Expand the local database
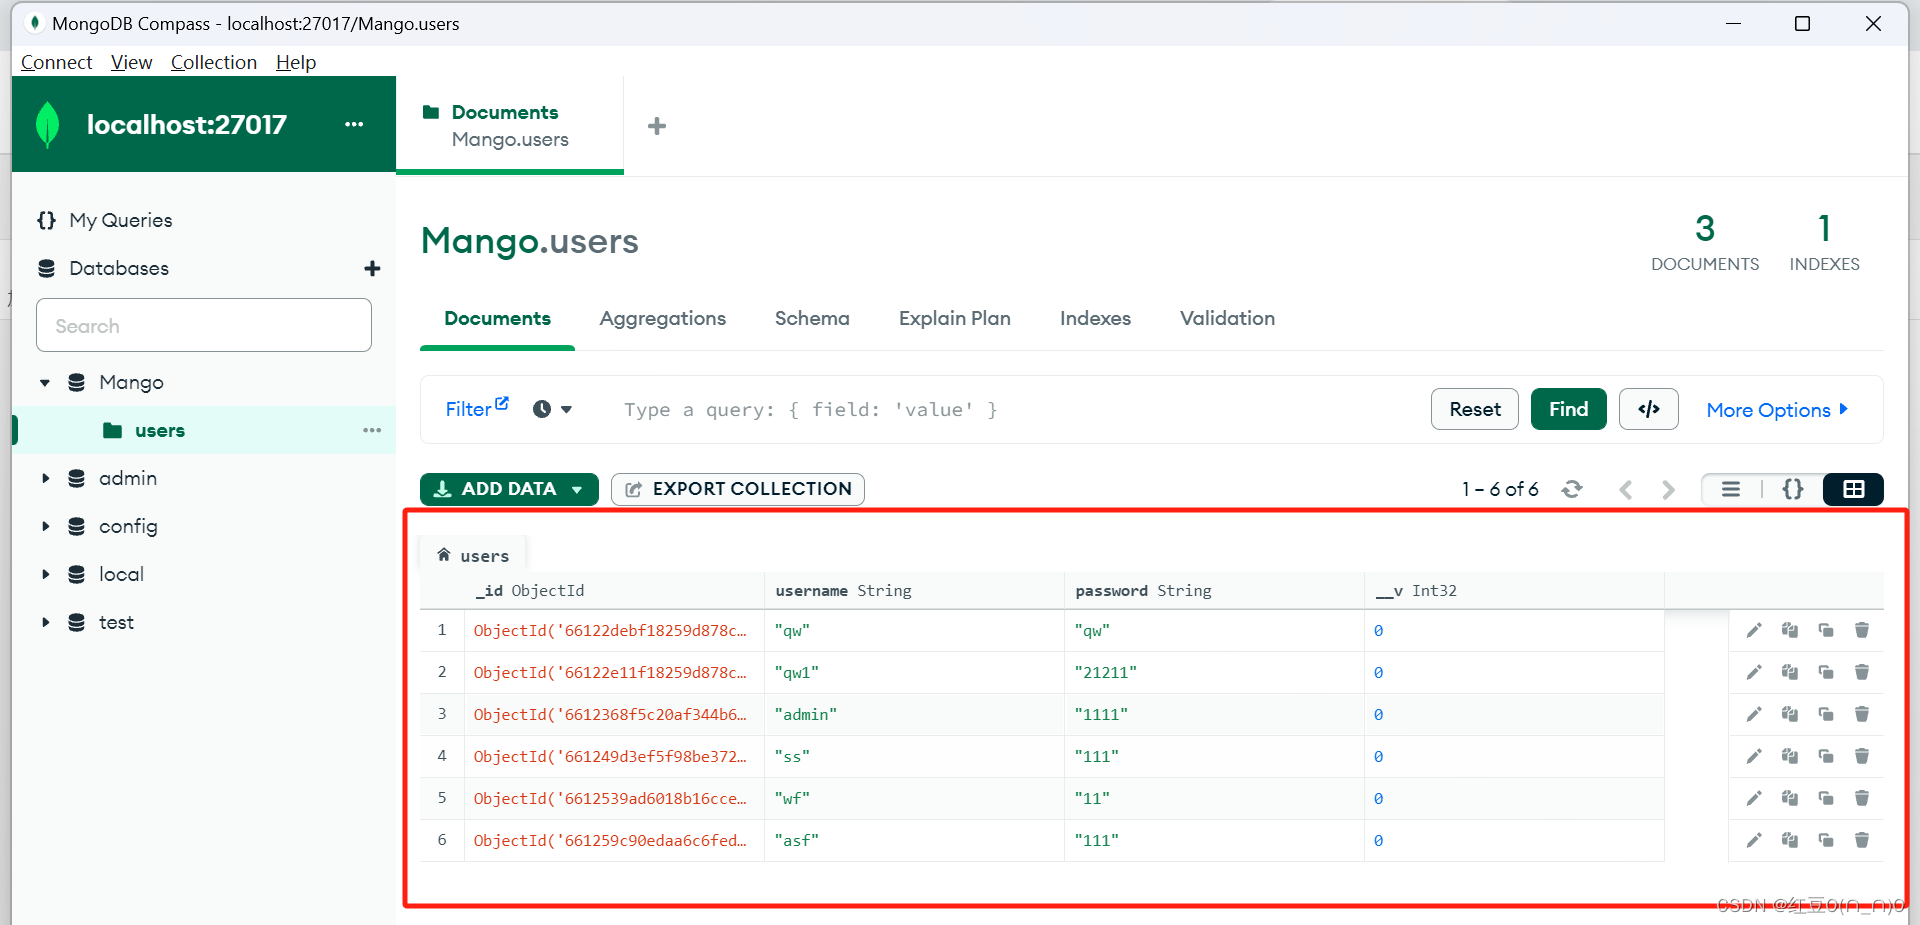Image resolution: width=1920 pixels, height=925 pixels. pos(45,574)
